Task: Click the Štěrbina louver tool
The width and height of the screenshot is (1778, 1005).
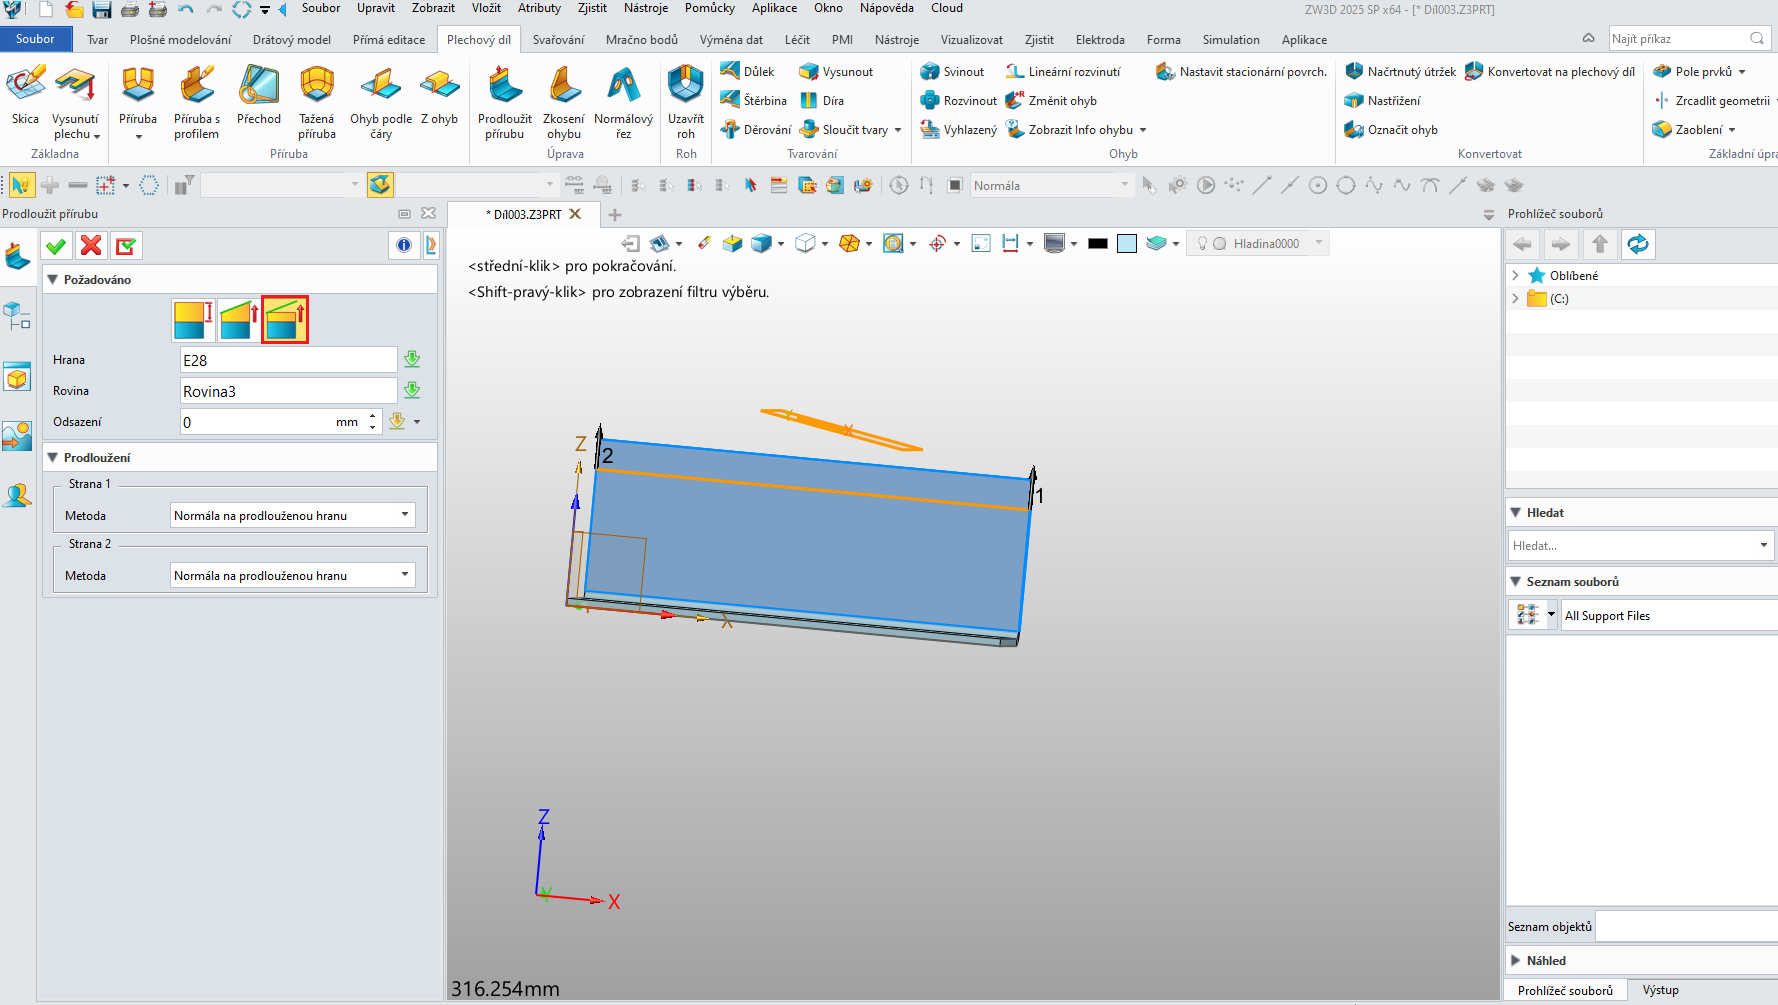Action: tap(754, 100)
